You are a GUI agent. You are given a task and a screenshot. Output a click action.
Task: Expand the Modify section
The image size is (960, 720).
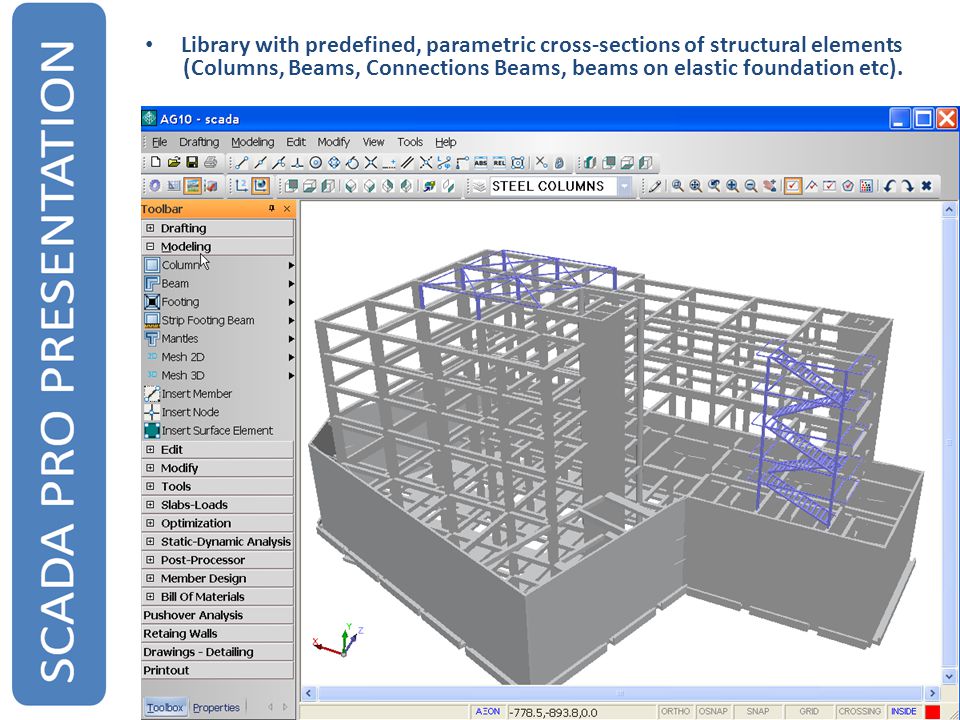pyautogui.click(x=150, y=468)
